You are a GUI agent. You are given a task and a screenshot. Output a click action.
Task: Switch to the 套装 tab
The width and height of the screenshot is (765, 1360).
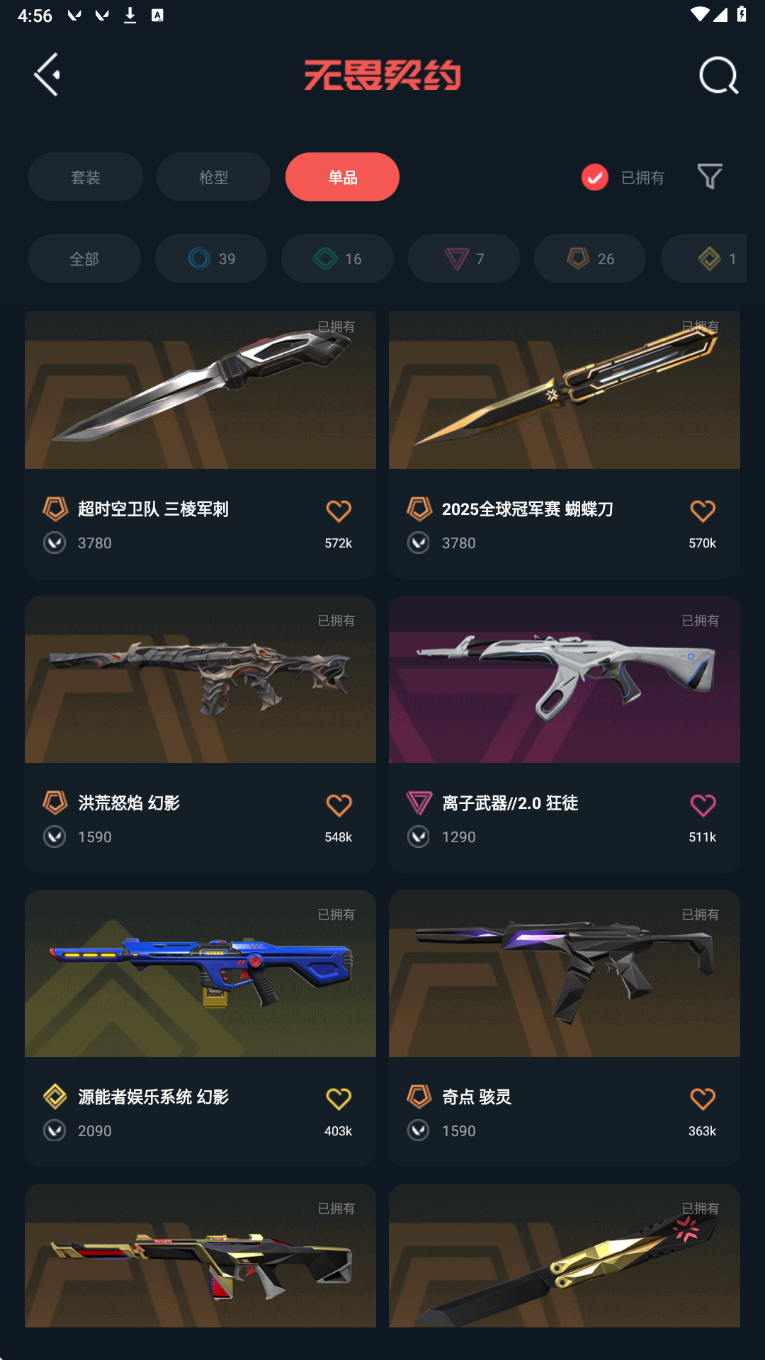pyautogui.click(x=85, y=177)
